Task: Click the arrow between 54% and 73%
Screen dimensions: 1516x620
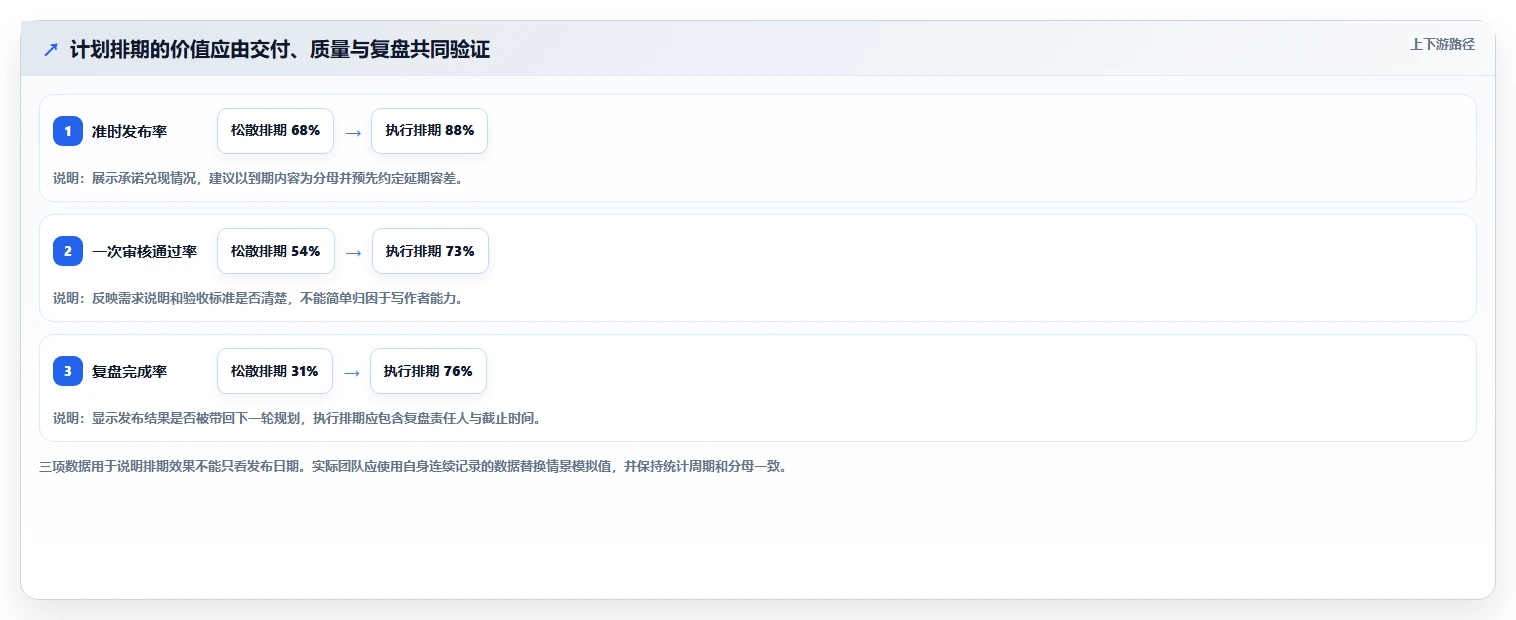Action: (353, 252)
